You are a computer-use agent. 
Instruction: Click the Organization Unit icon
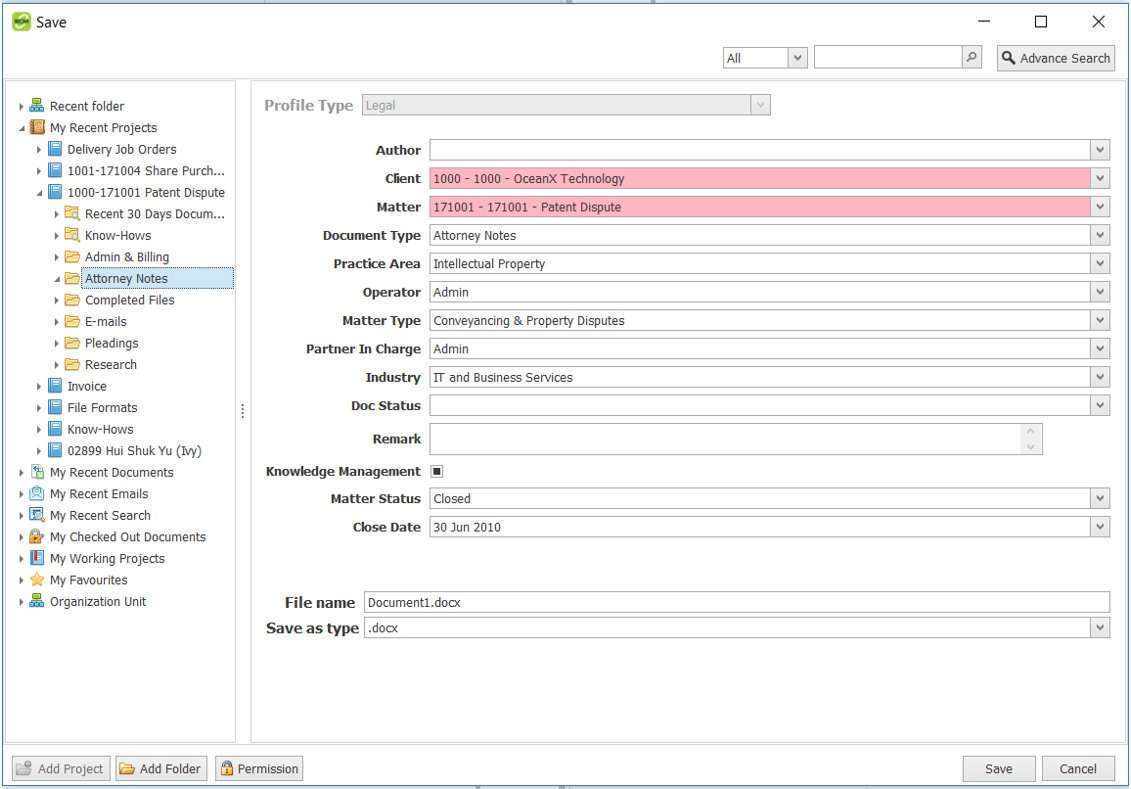pos(36,601)
